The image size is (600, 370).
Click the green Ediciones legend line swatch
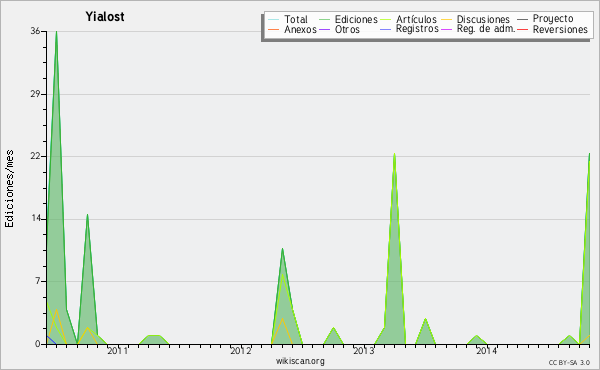tap(324, 19)
